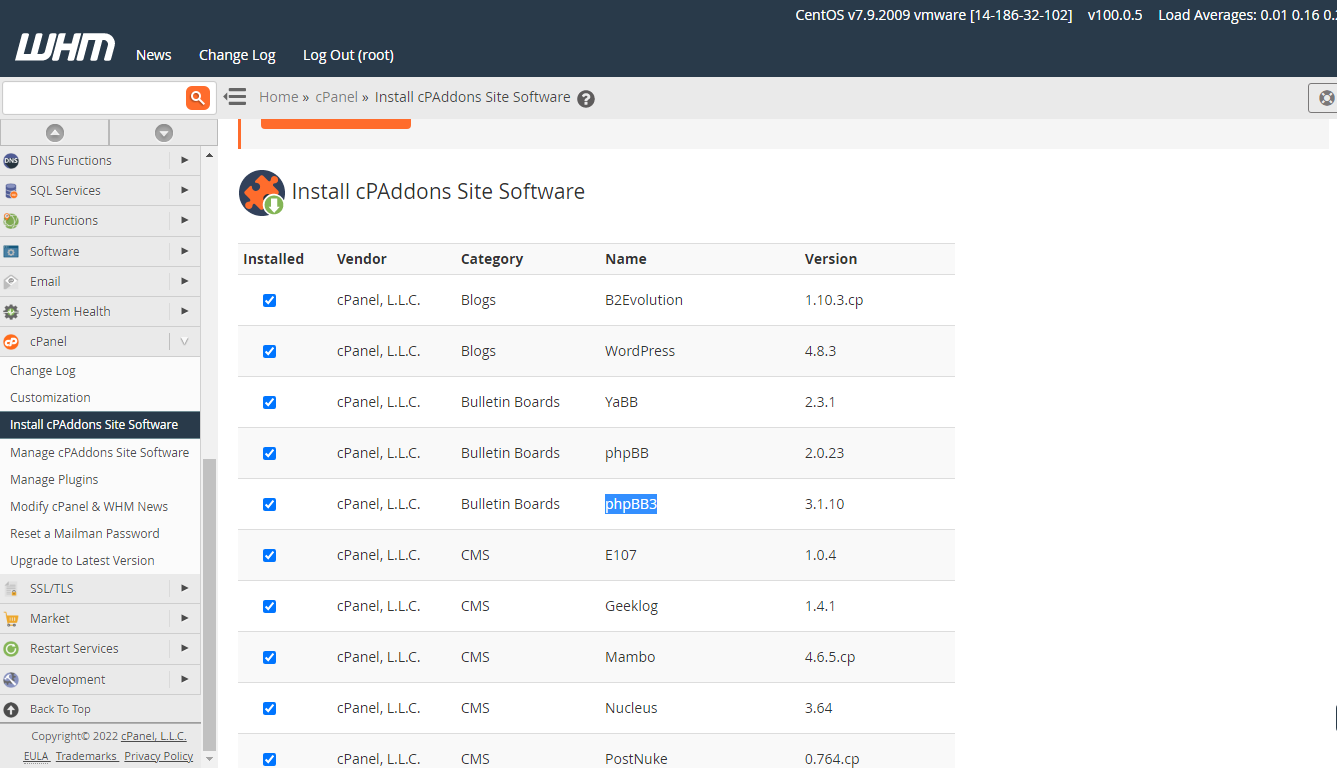
Task: Uncheck the WordPress installed checkbox
Action: [x=269, y=351]
